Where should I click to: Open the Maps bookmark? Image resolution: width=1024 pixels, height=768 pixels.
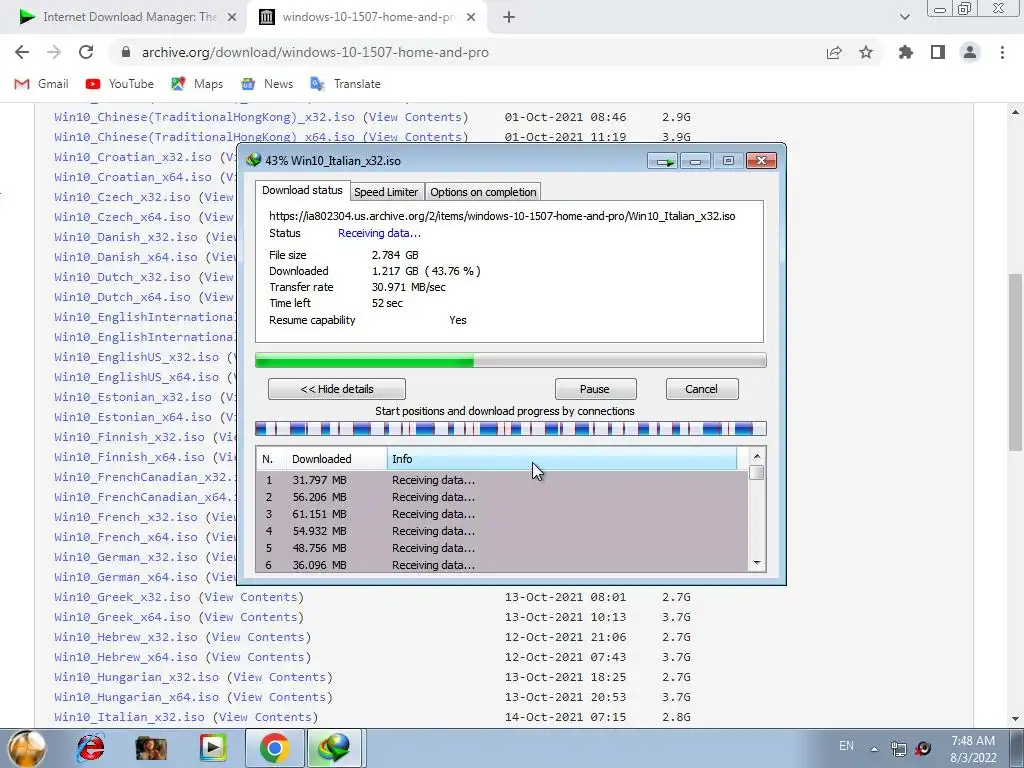pyautogui.click(x=197, y=84)
